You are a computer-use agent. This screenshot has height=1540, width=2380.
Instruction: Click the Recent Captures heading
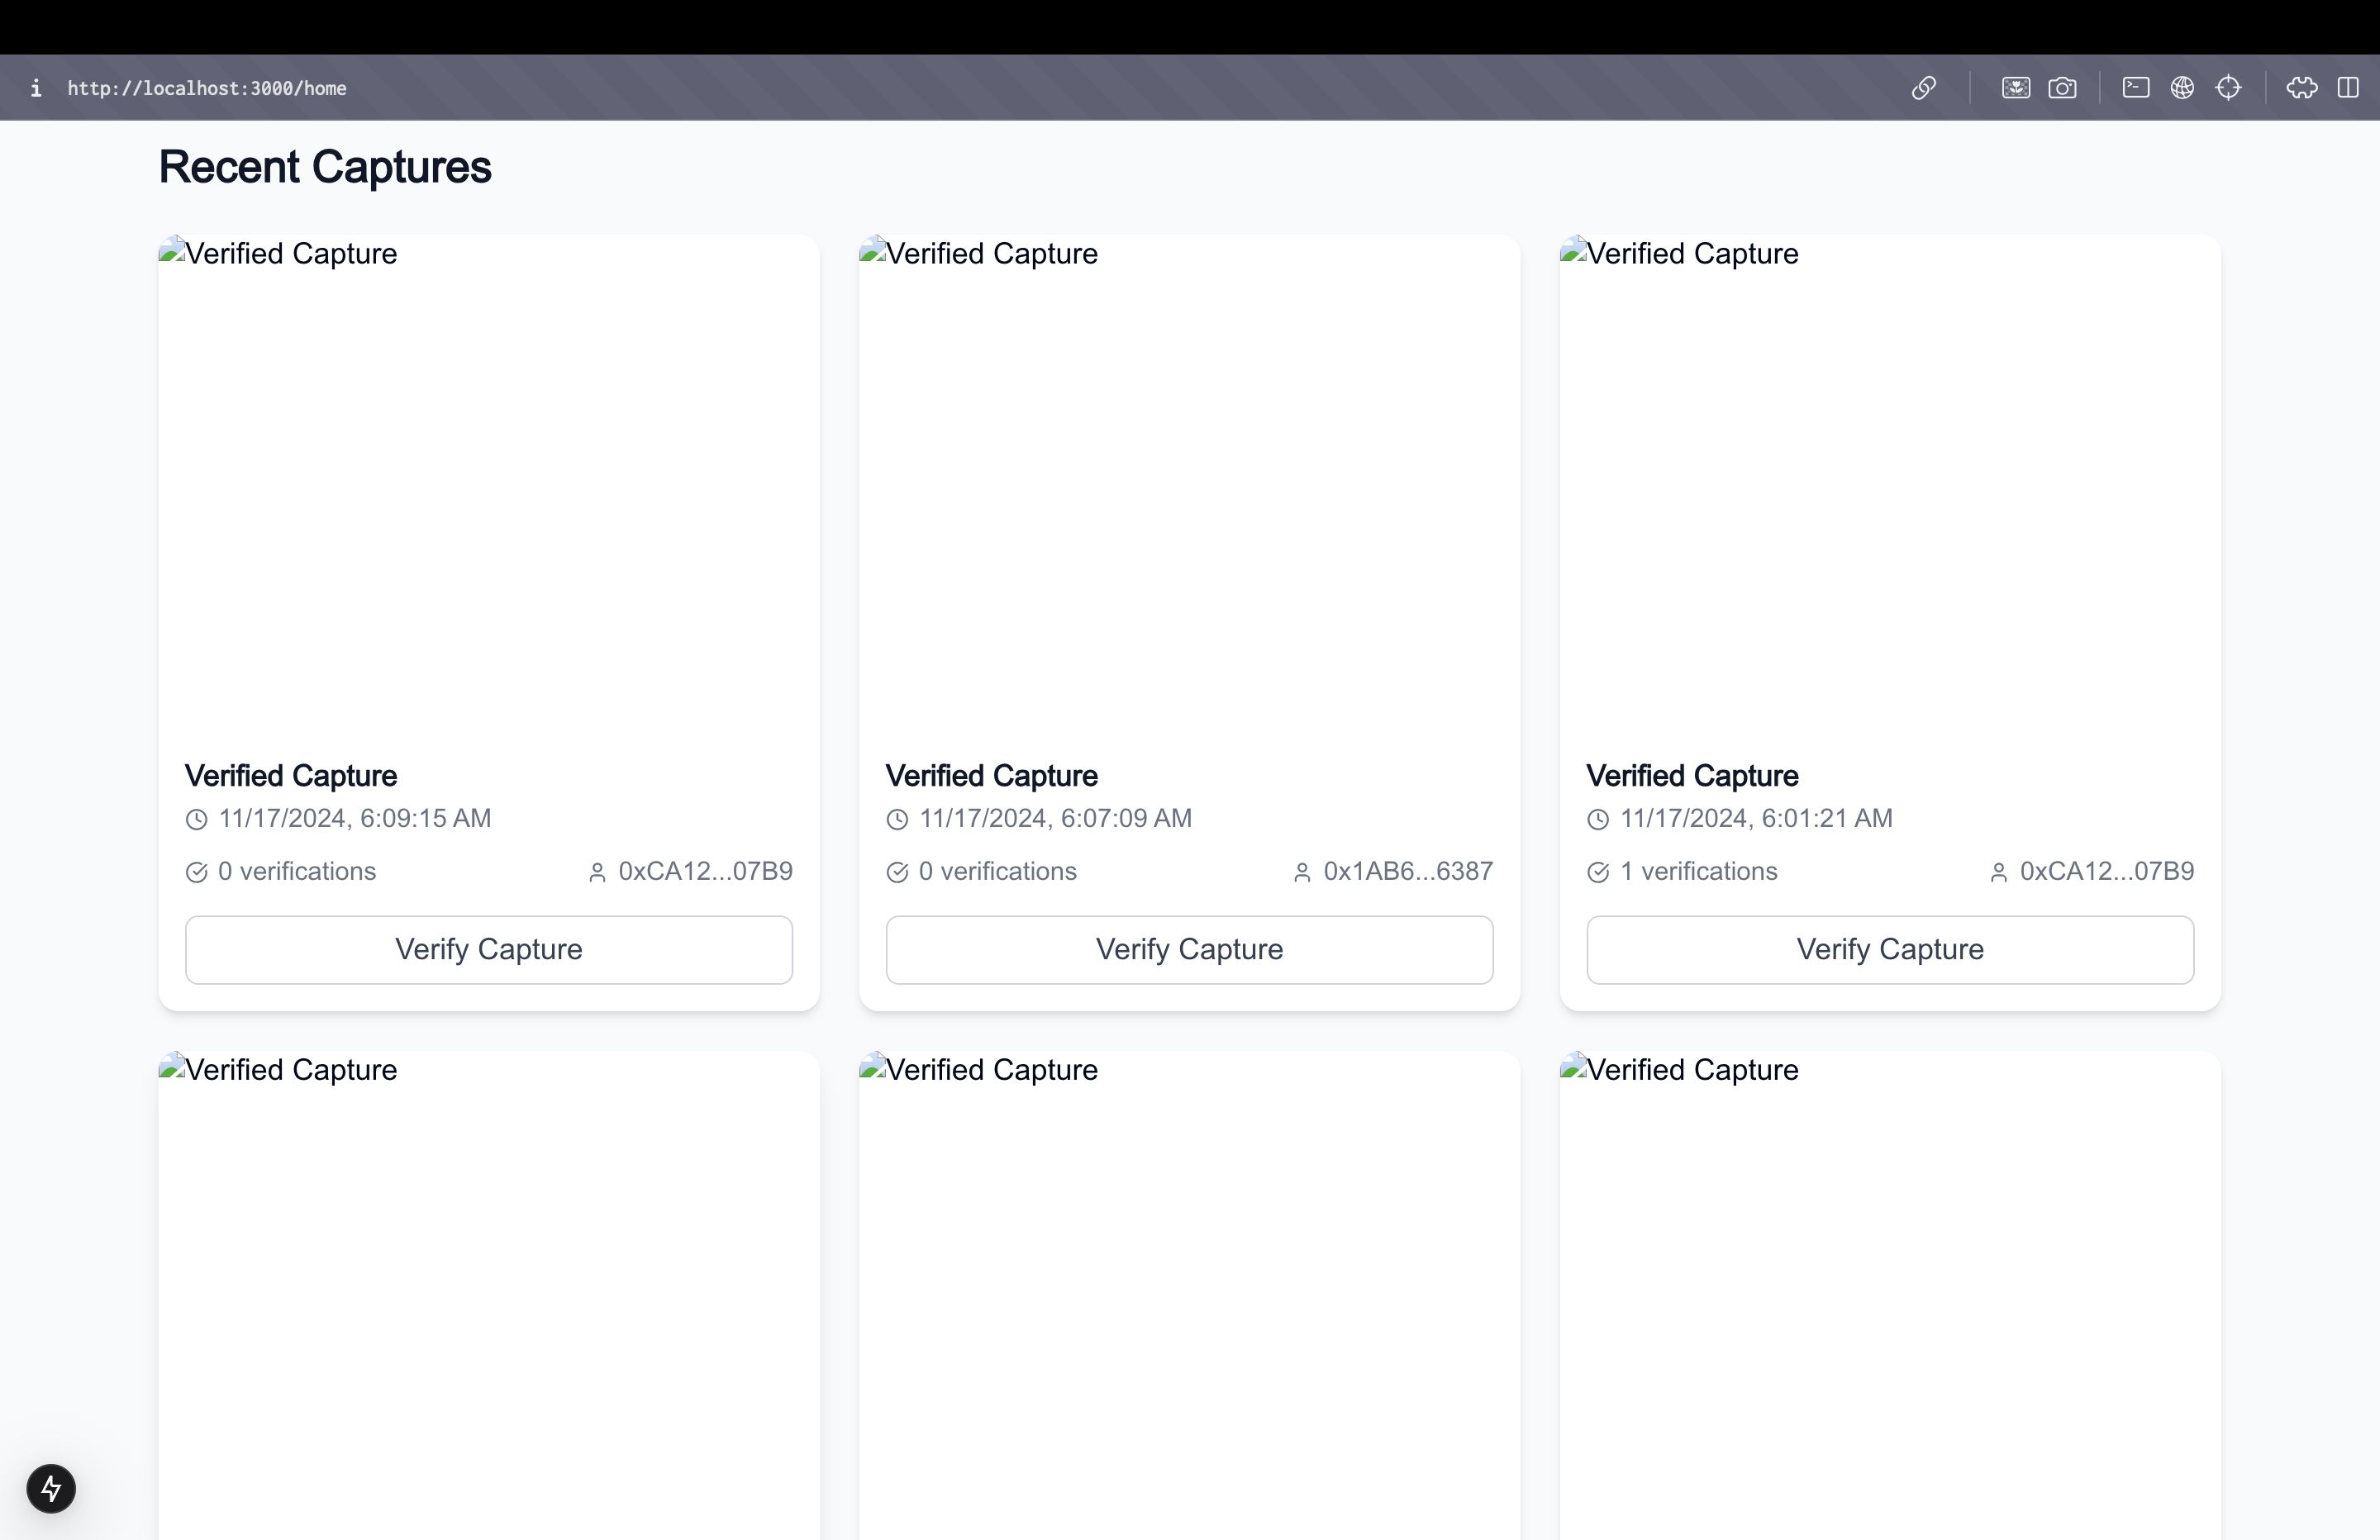point(325,167)
